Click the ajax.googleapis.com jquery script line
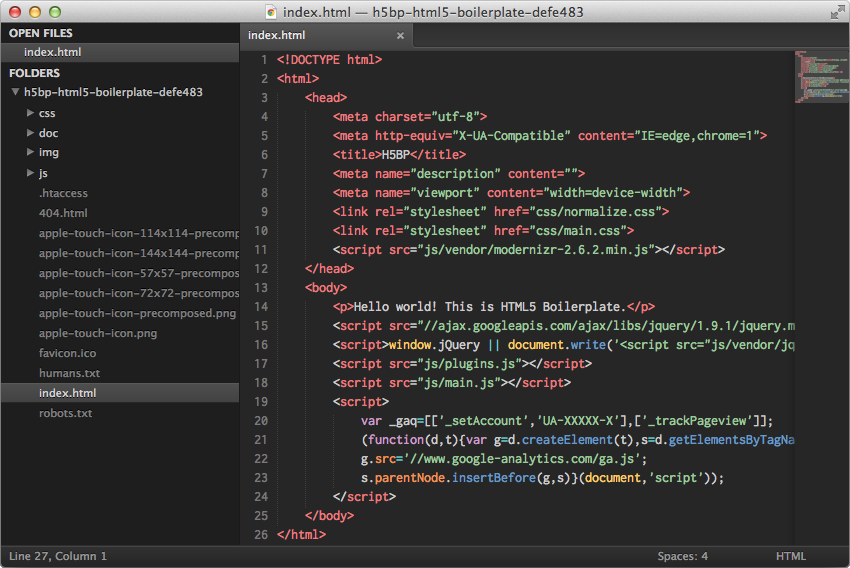Screen dimensions: 850x568 click(564, 326)
